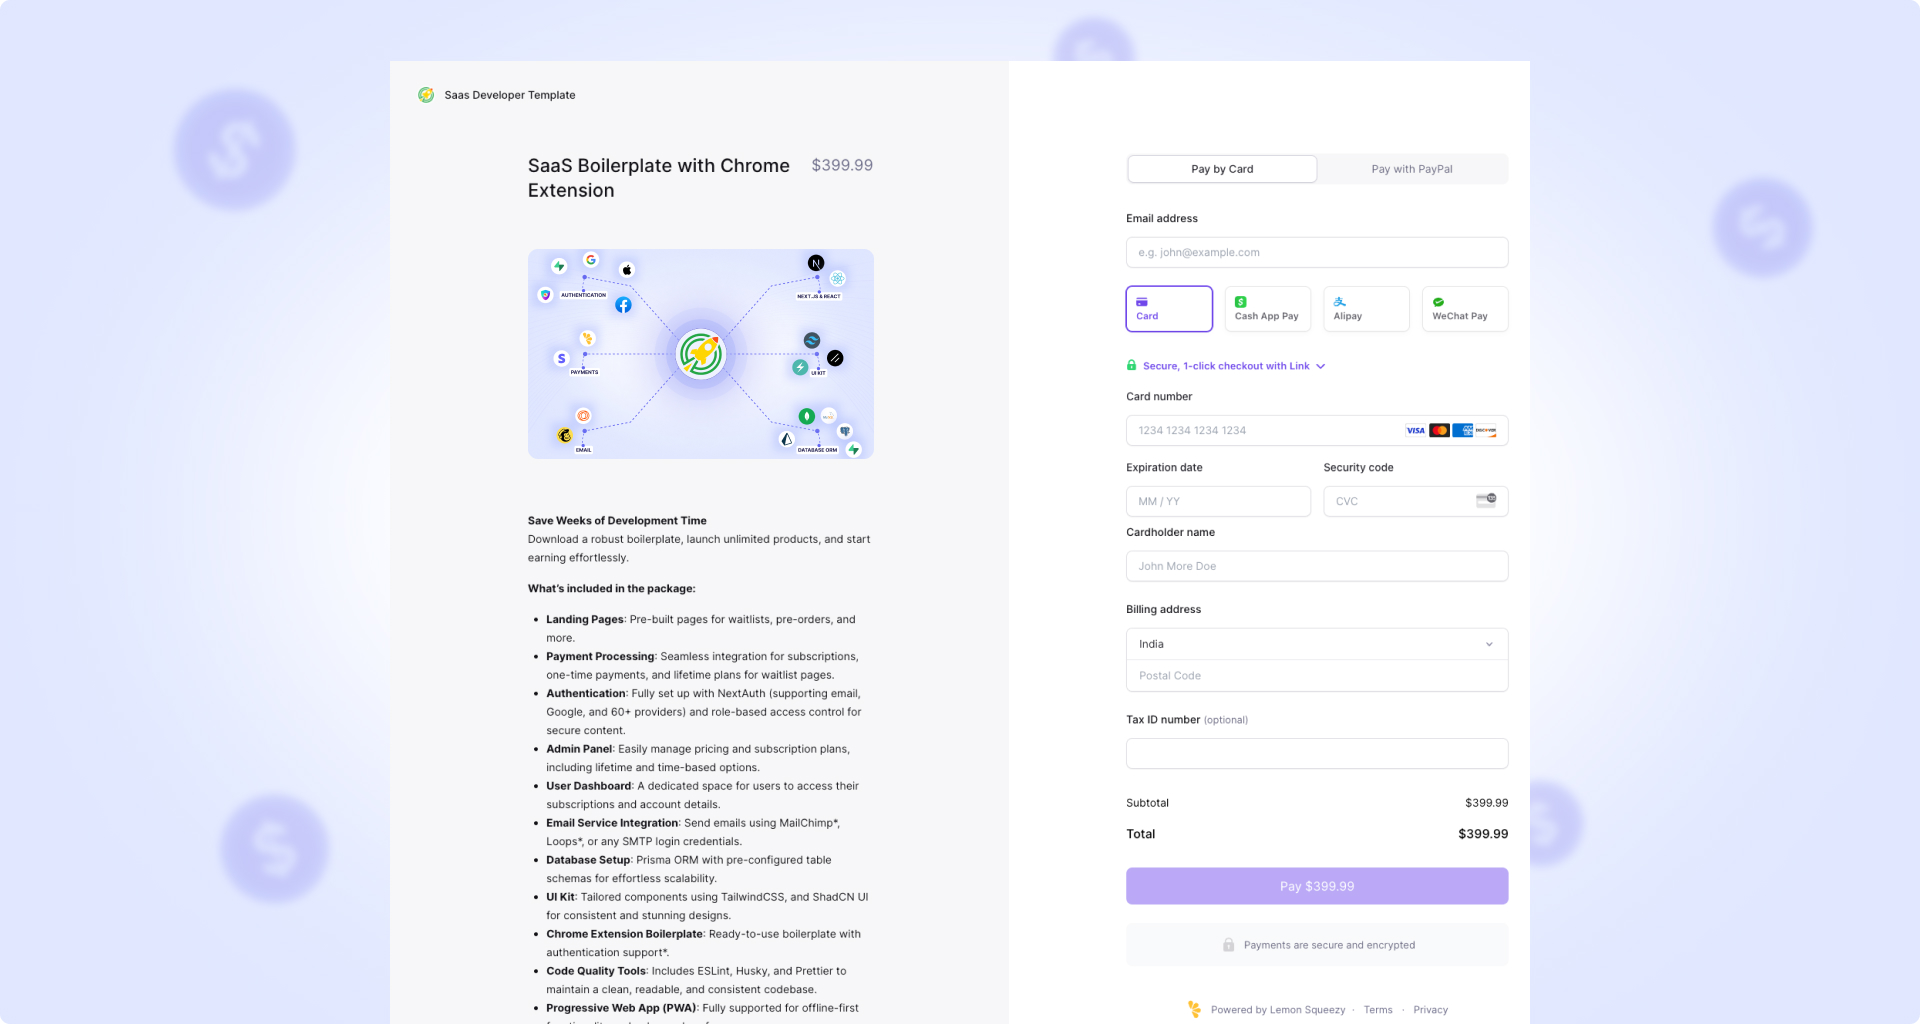
Task: Choose Alipay as payment method
Action: 1366,309
